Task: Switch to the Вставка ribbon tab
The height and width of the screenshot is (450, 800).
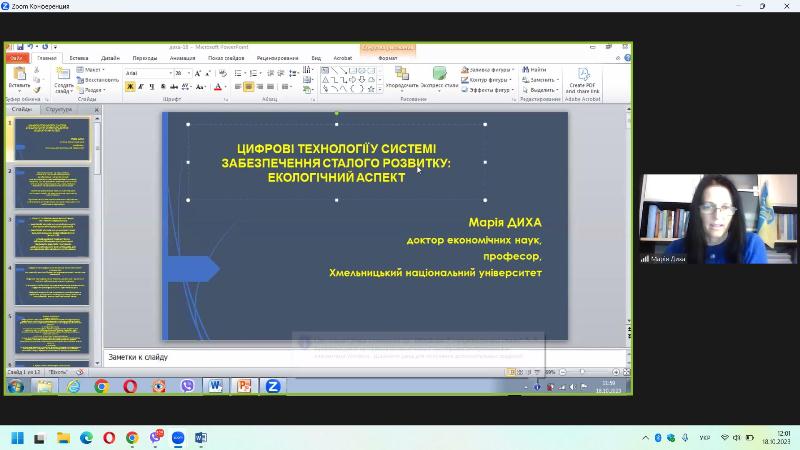Action: click(x=78, y=58)
